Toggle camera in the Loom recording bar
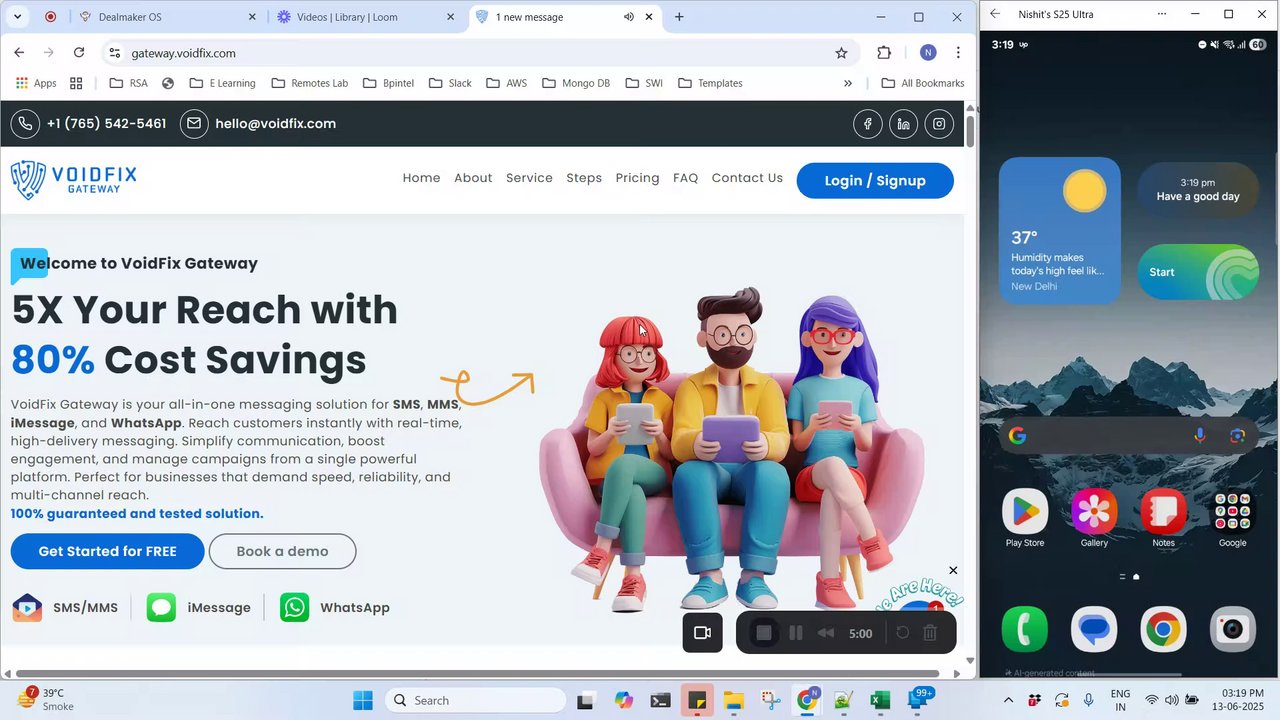 pos(702,633)
